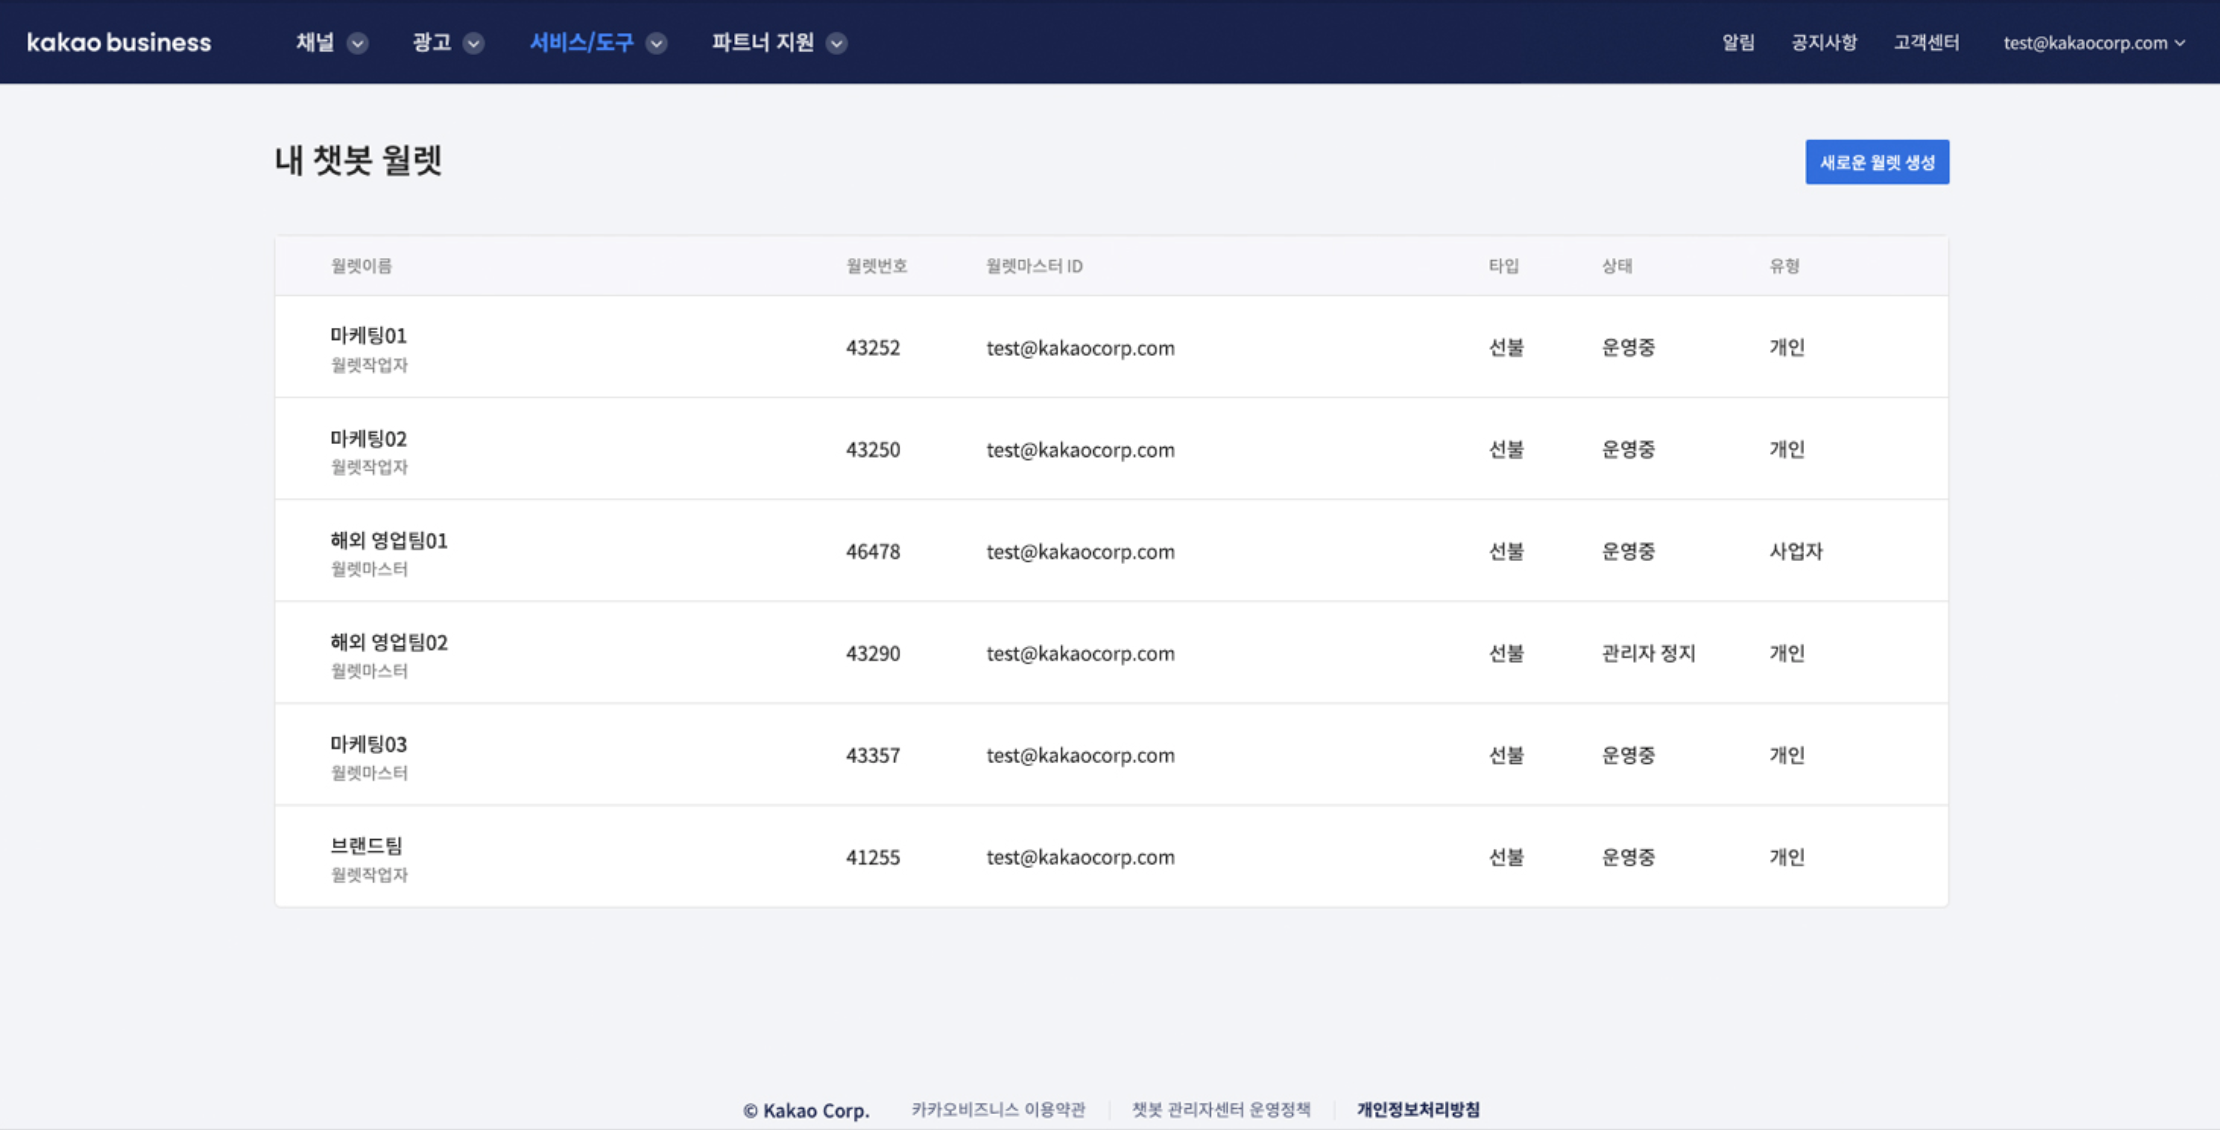
Task: Expand the 채널 menu chevron
Action: tap(357, 43)
